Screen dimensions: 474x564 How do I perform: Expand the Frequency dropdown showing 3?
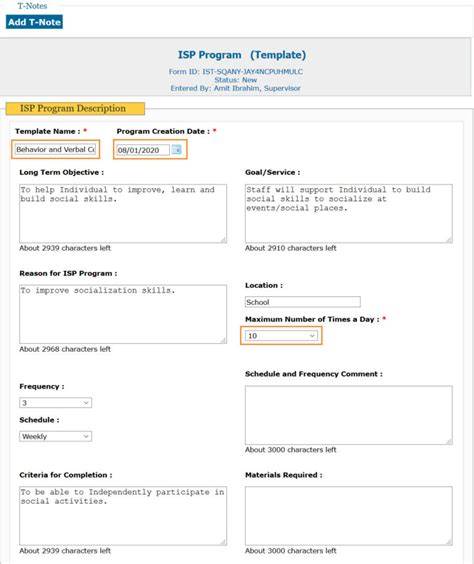click(55, 403)
